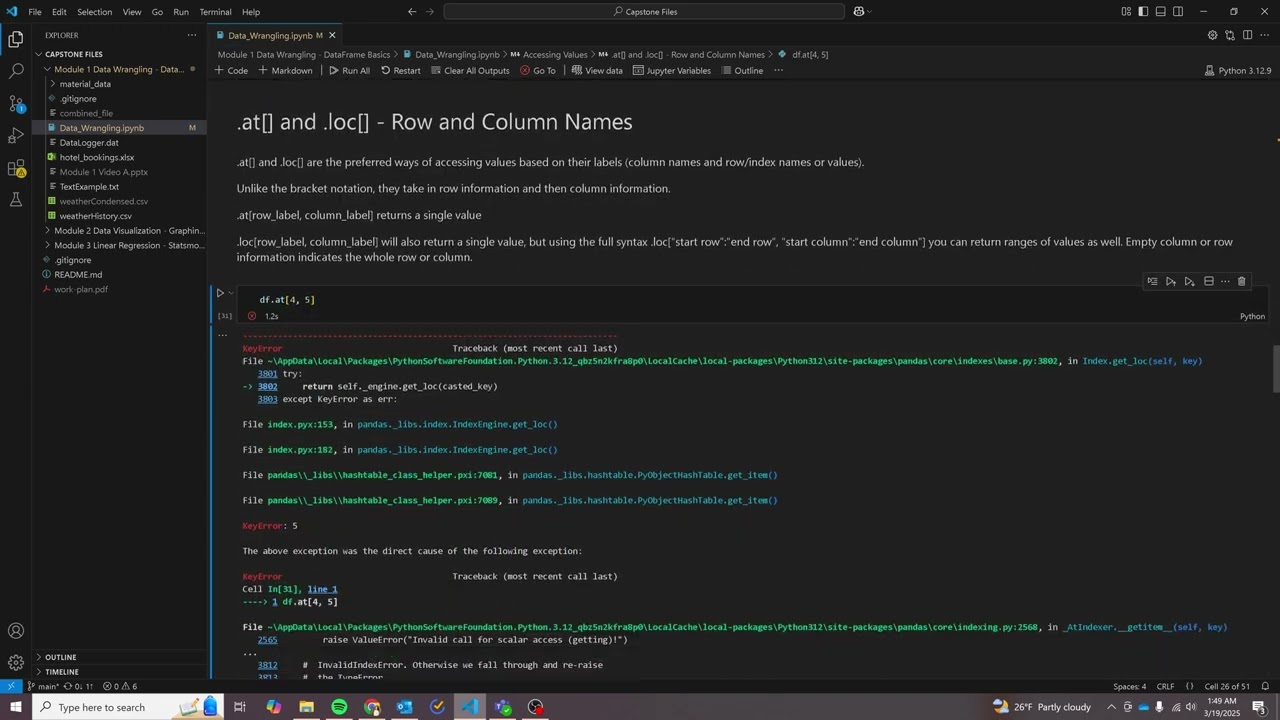Viewport: 1280px width, 720px height.
Task: Open the Extensions view
Action: [16, 168]
